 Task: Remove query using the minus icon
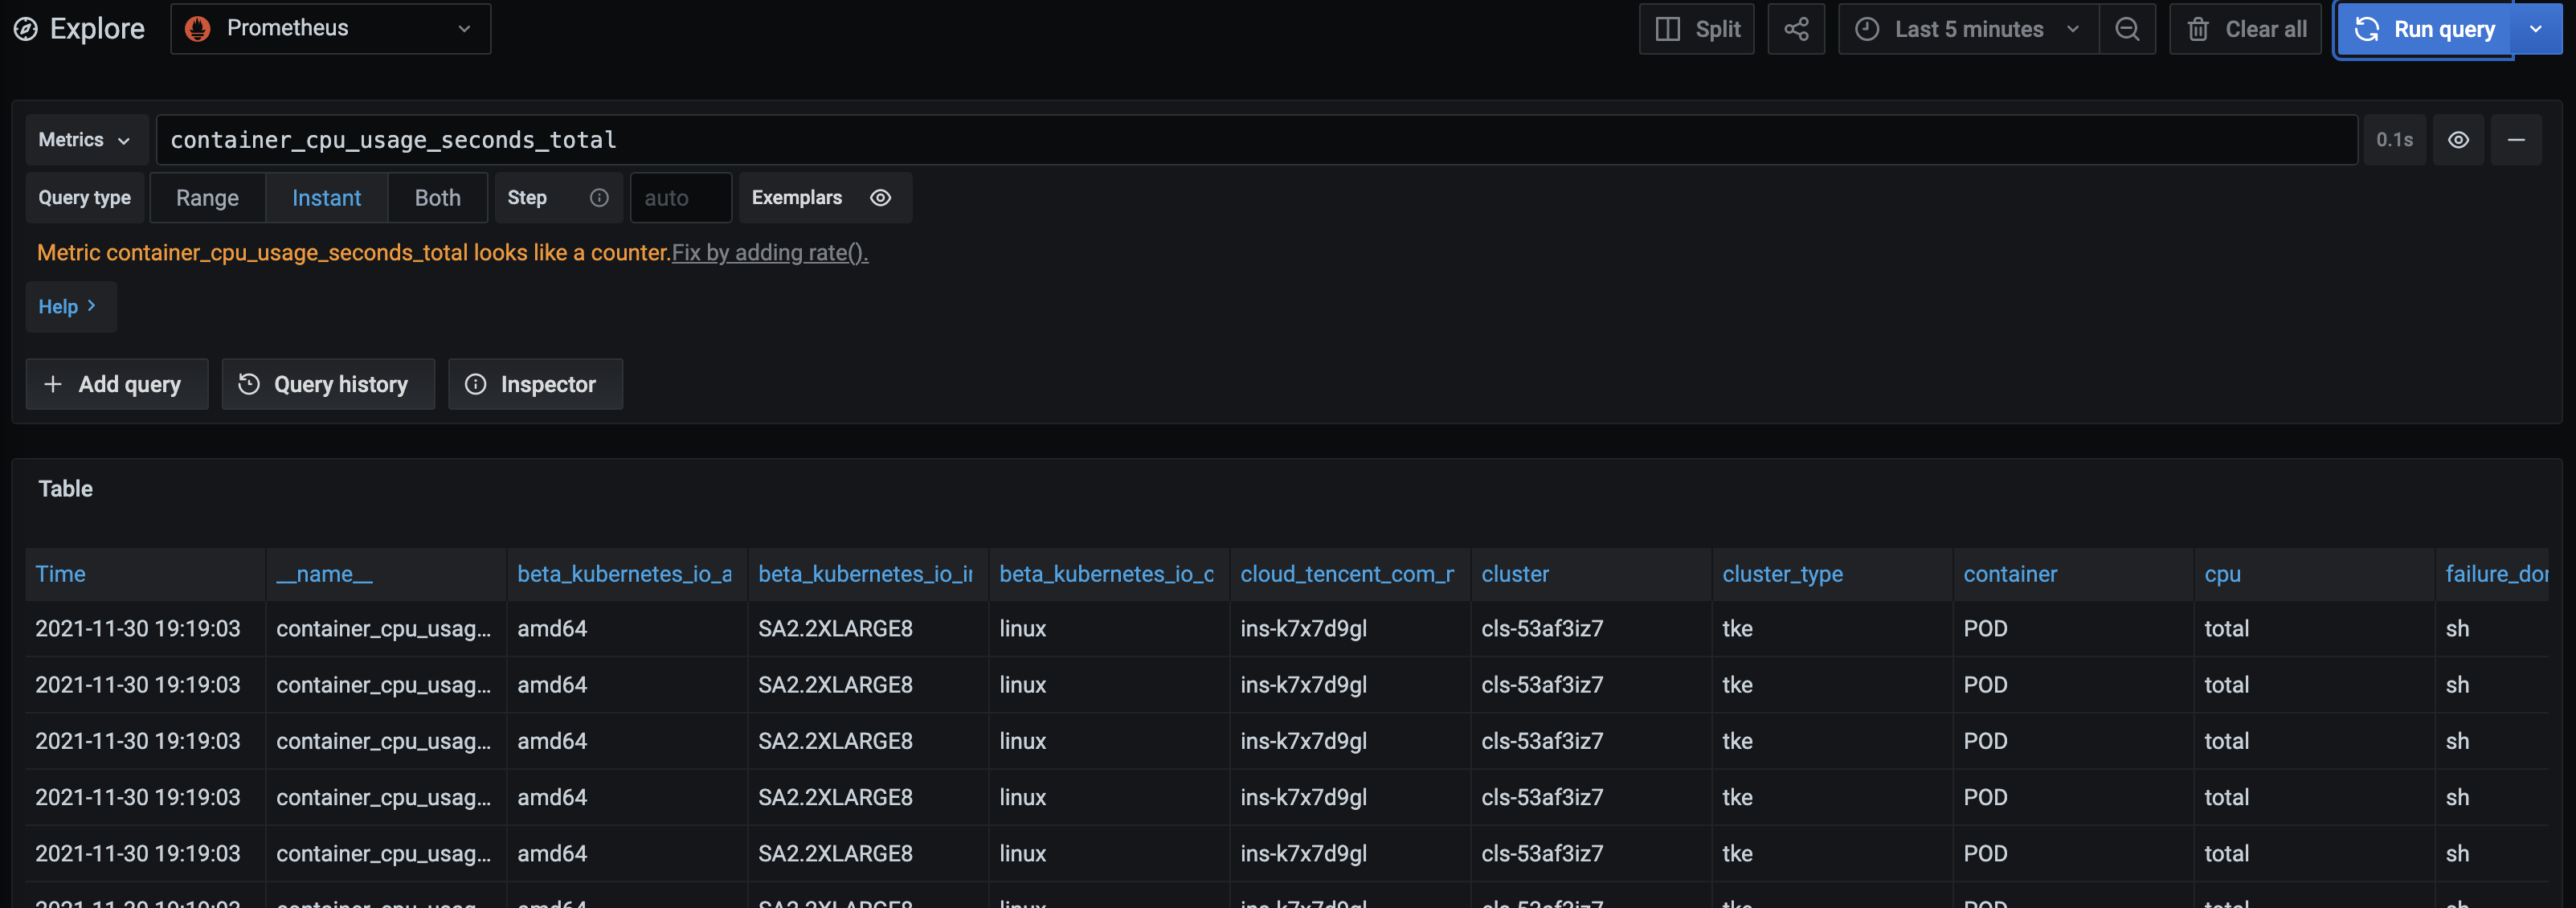[2515, 140]
